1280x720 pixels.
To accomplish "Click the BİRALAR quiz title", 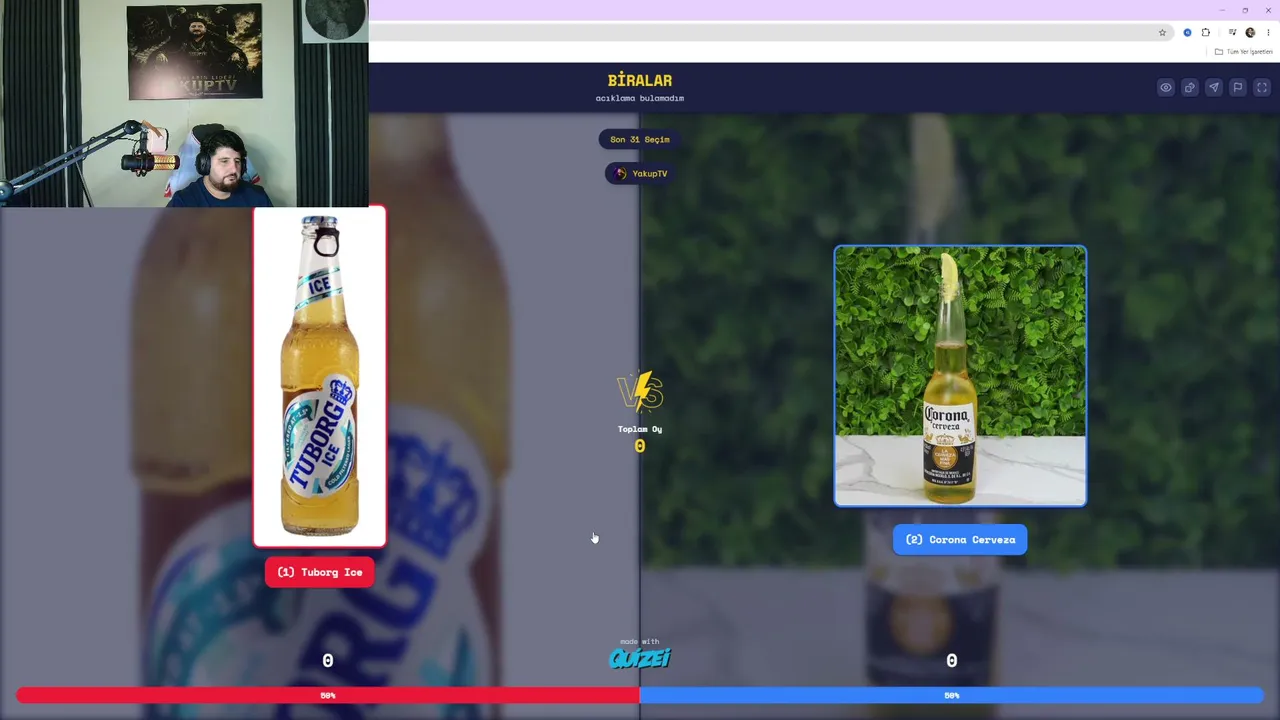I will 640,81.
